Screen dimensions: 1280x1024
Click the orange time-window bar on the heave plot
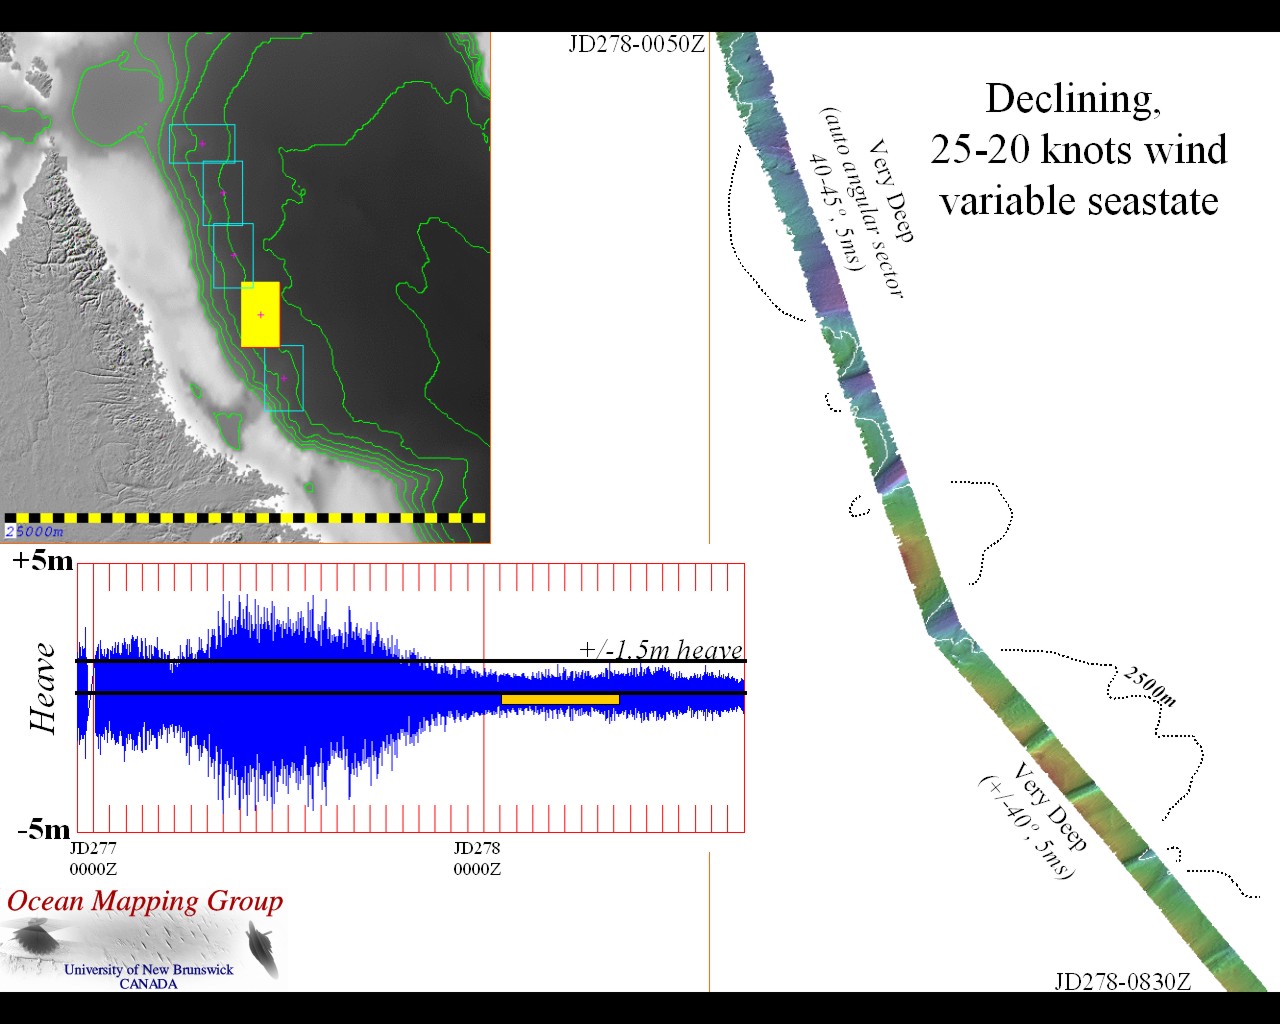560,699
